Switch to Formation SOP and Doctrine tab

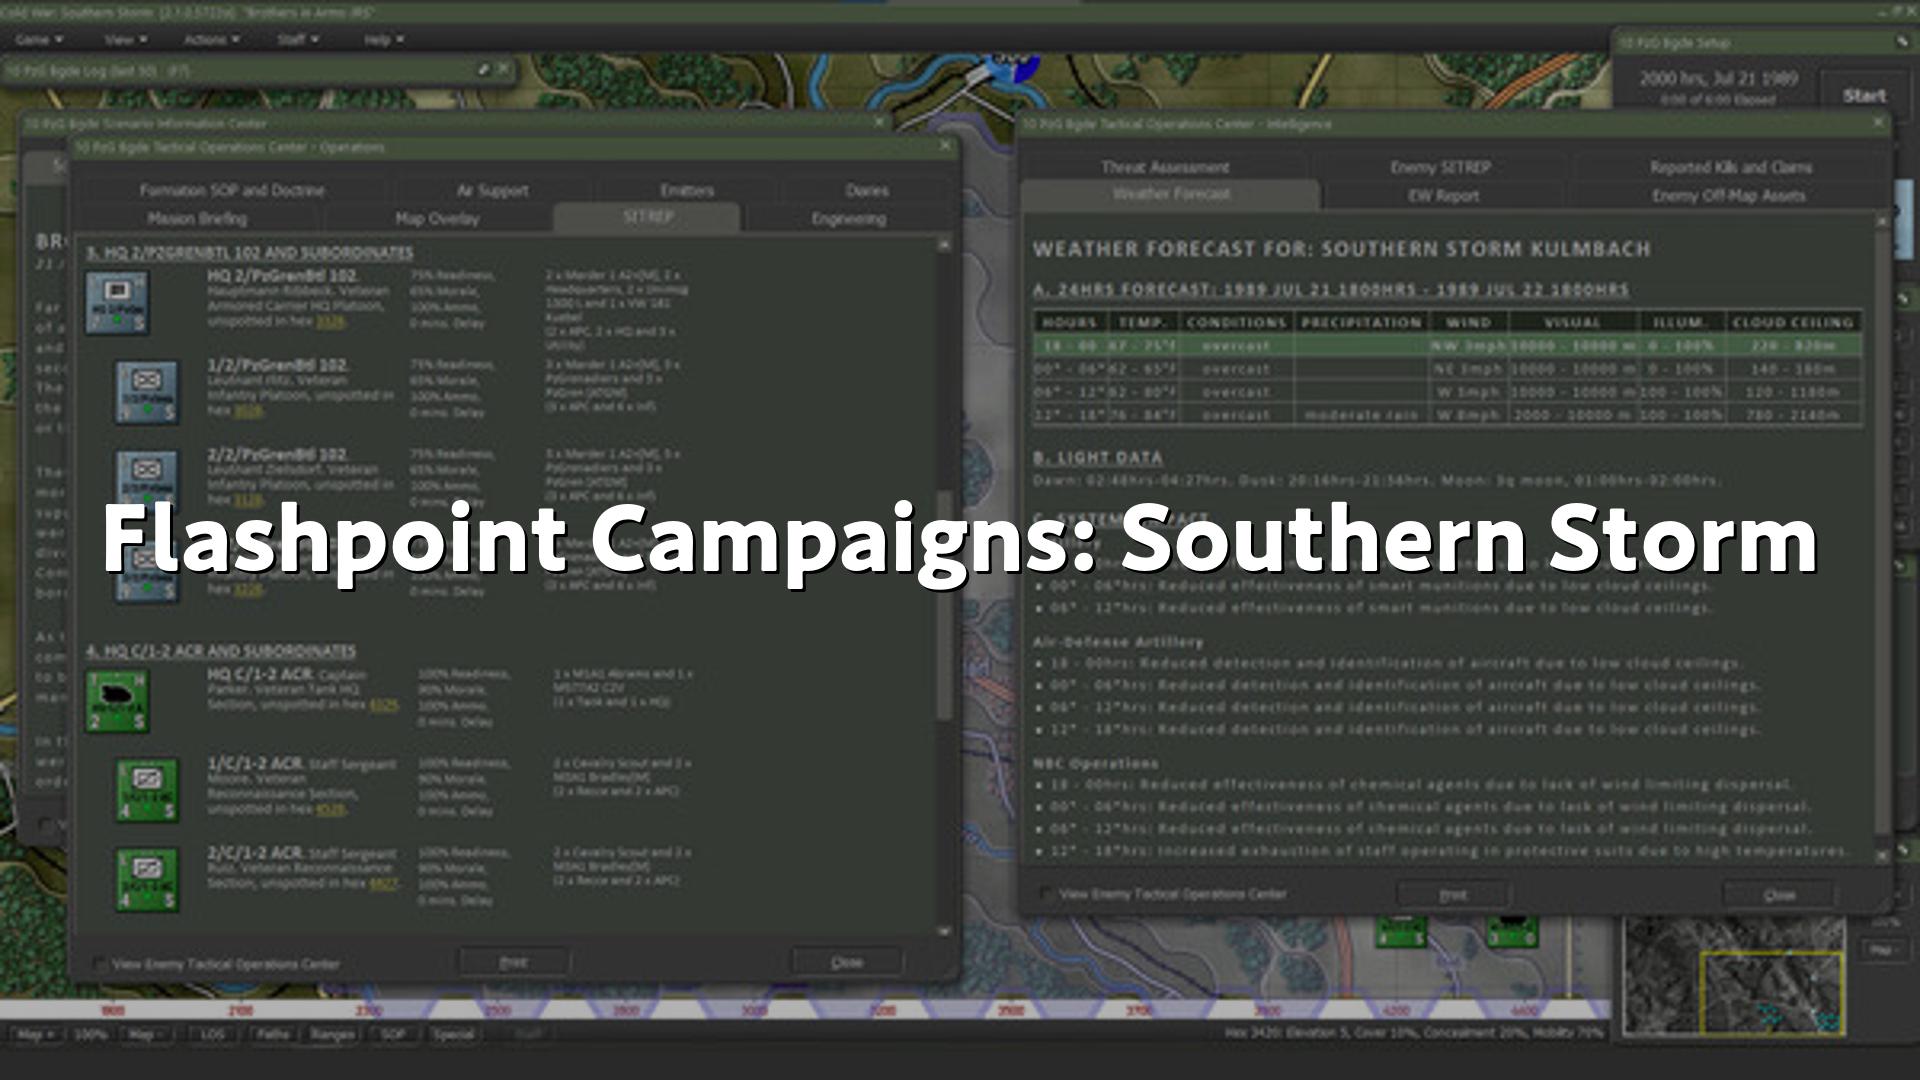click(232, 190)
